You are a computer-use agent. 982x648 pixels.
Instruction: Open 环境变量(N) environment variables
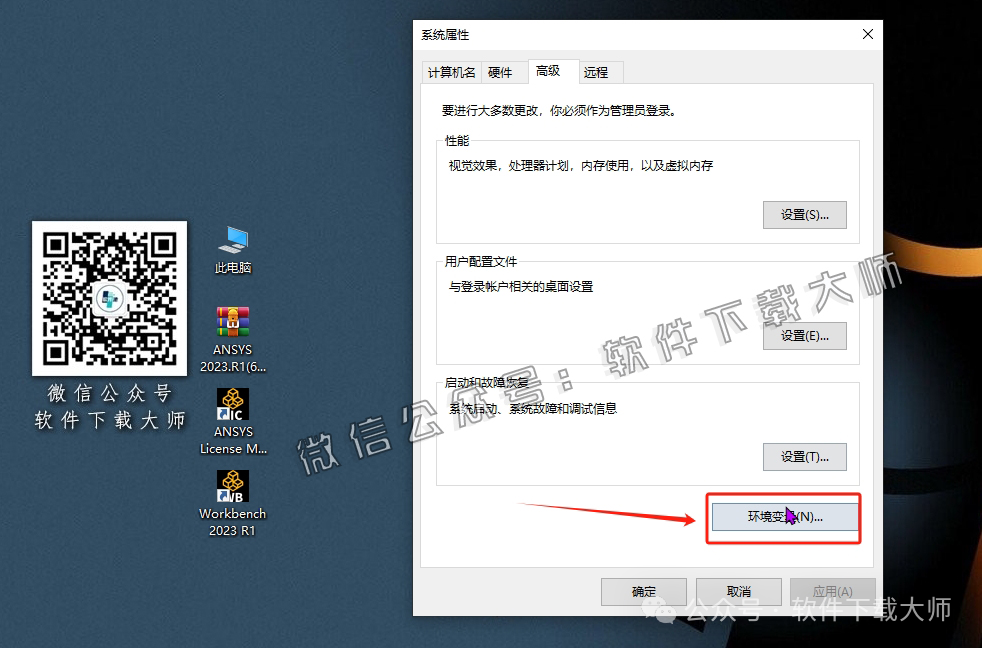(783, 517)
